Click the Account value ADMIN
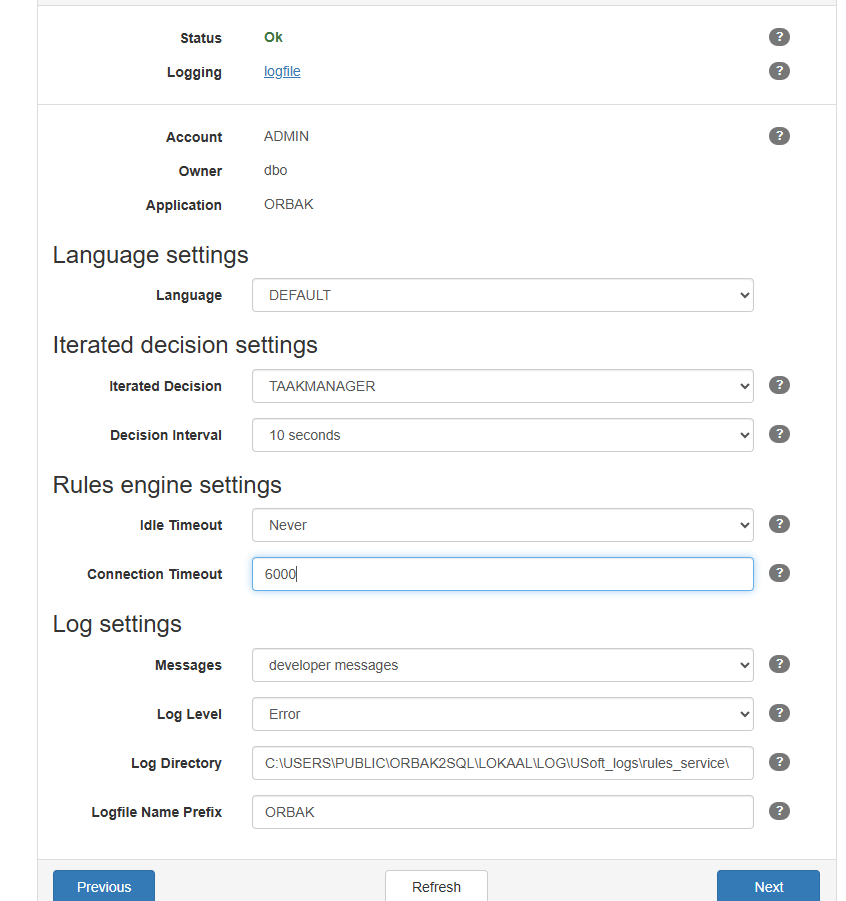This screenshot has width=846, height=901. 286,136
